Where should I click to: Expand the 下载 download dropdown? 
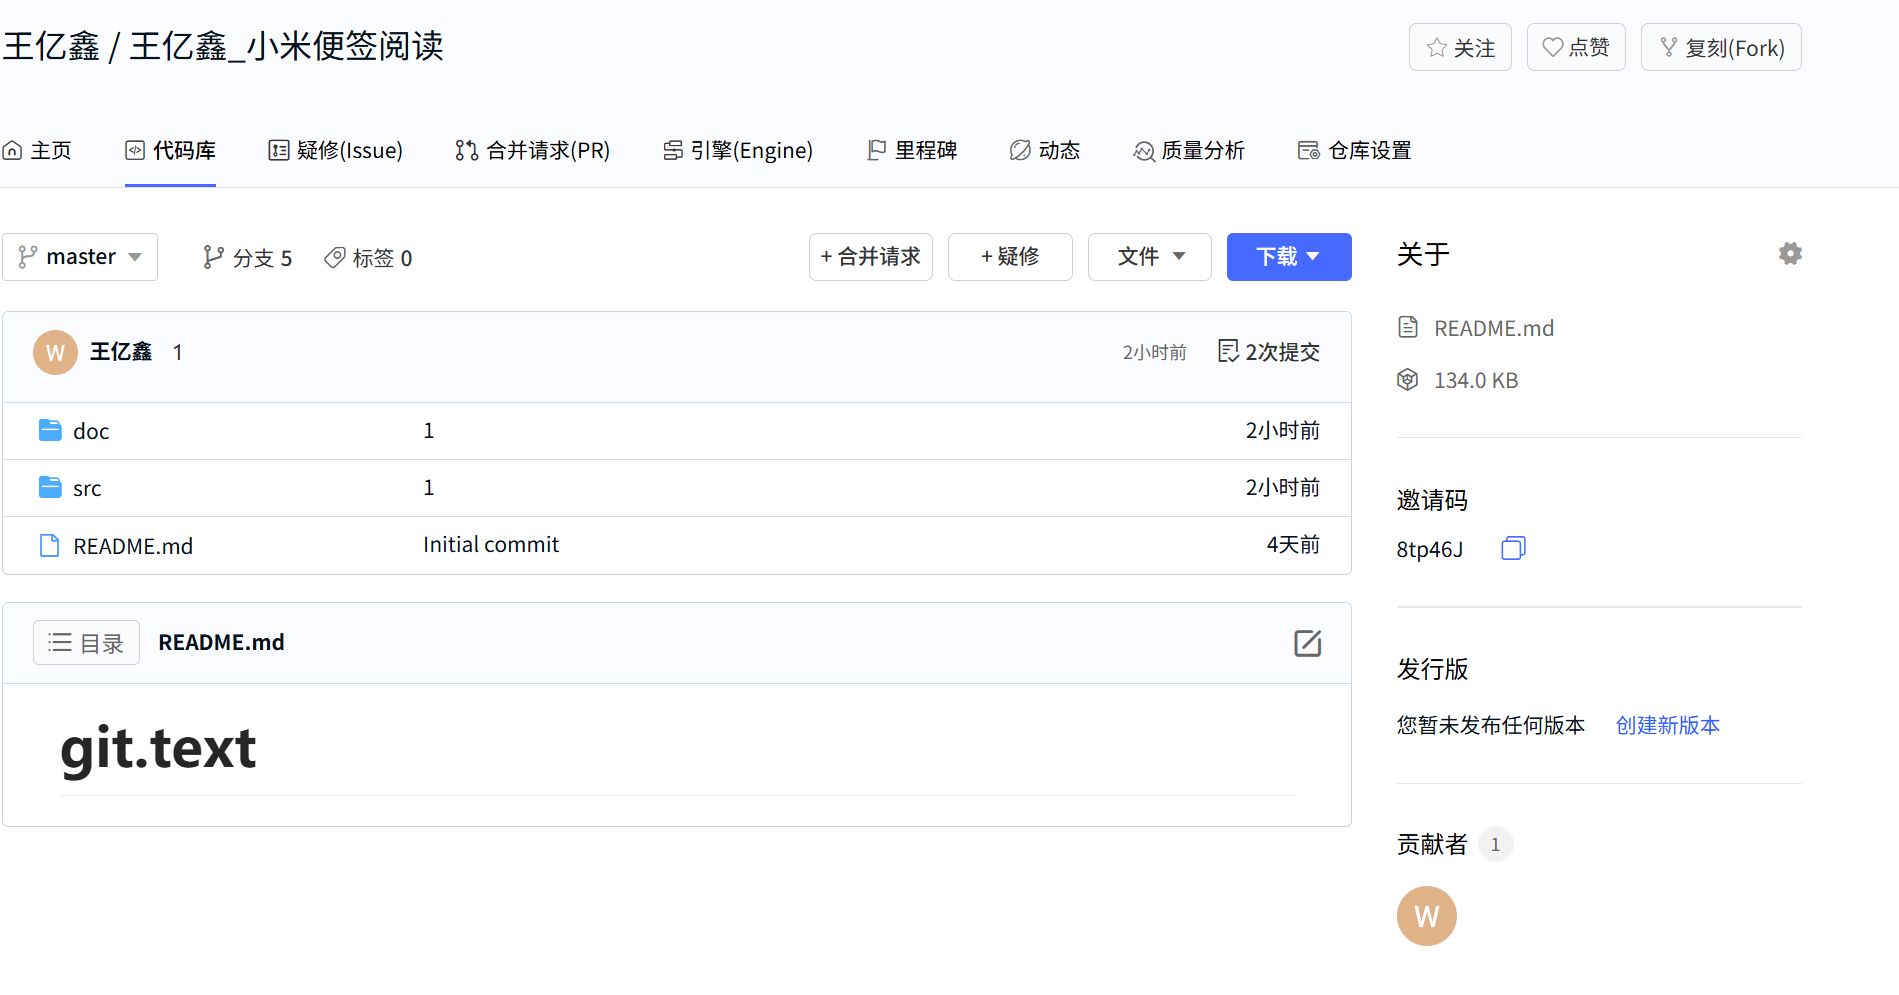[x=1289, y=257]
